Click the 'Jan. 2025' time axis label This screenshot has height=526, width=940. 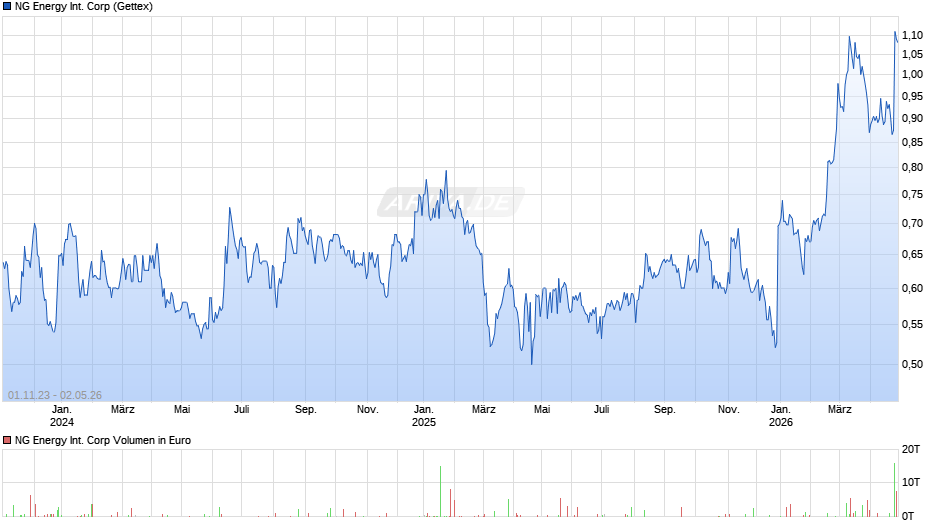click(x=423, y=416)
